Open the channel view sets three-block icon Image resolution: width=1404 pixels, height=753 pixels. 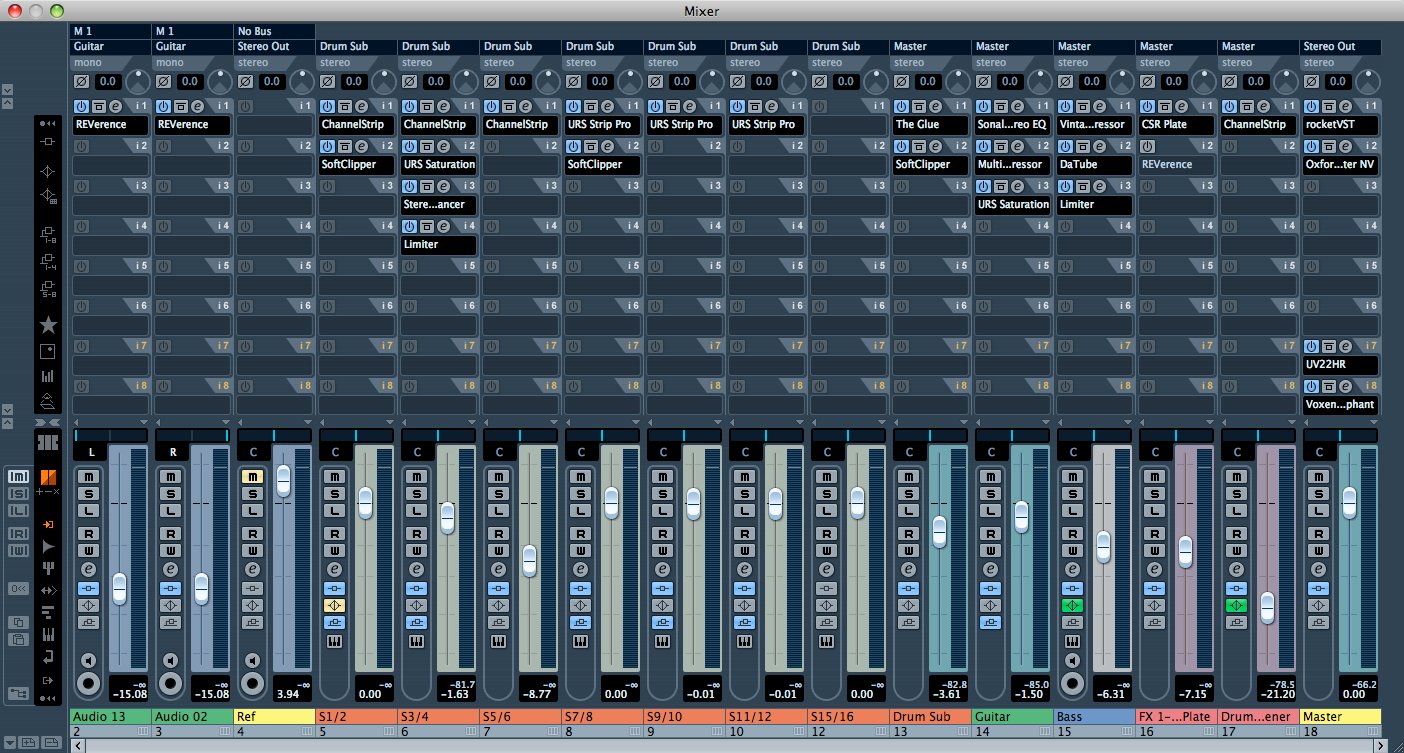click(x=48, y=442)
